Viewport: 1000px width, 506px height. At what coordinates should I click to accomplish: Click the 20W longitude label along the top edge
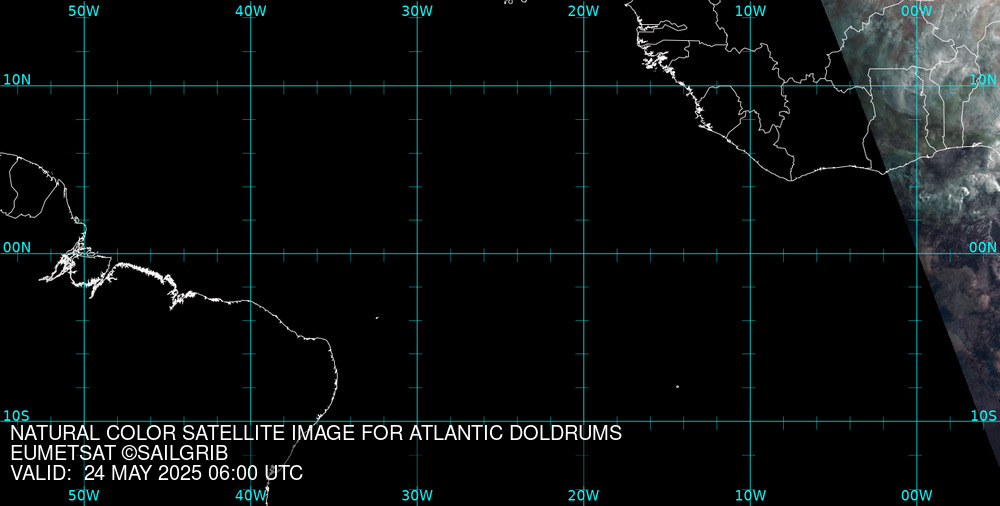click(x=584, y=11)
